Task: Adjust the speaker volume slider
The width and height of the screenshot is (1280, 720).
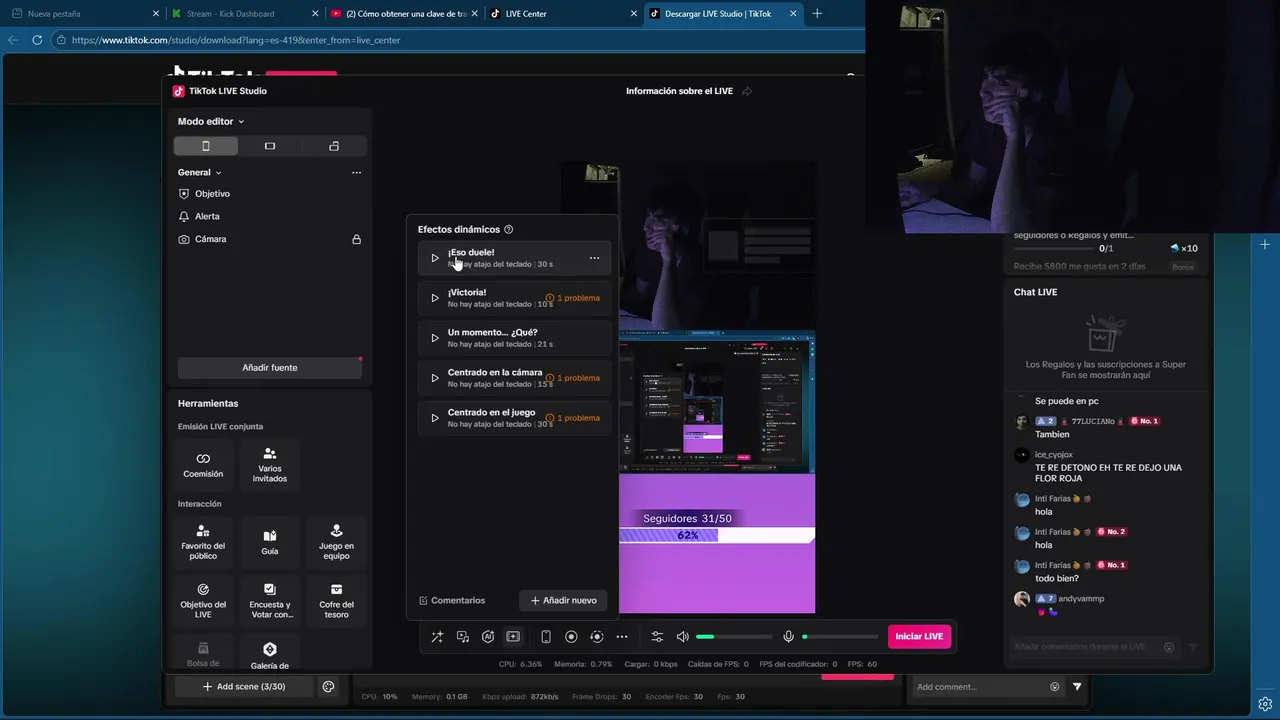Action: click(x=734, y=637)
